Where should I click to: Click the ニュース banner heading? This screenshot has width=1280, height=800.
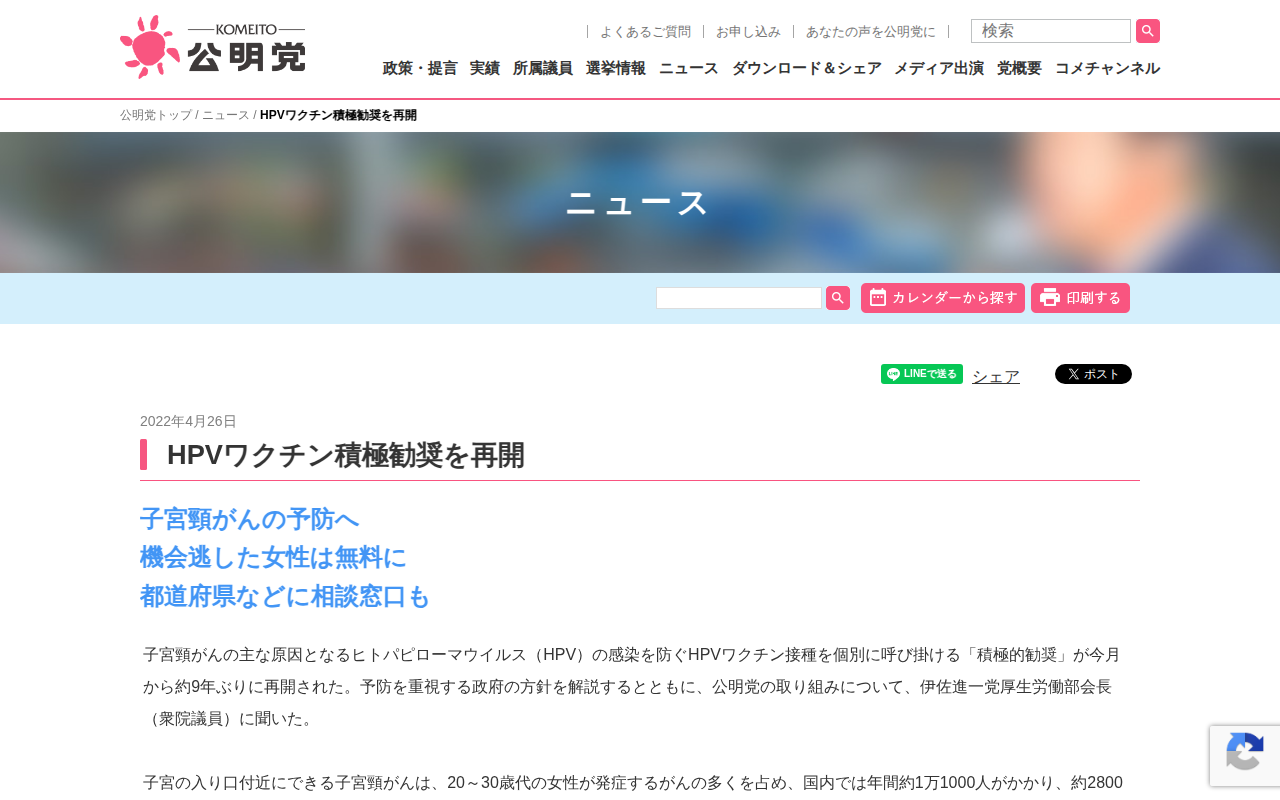pyautogui.click(x=638, y=203)
